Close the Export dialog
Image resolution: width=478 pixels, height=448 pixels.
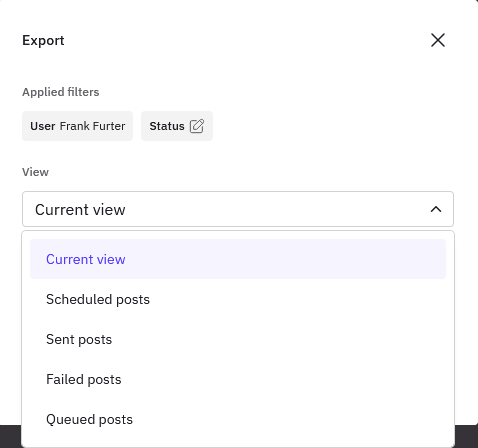[x=438, y=40]
